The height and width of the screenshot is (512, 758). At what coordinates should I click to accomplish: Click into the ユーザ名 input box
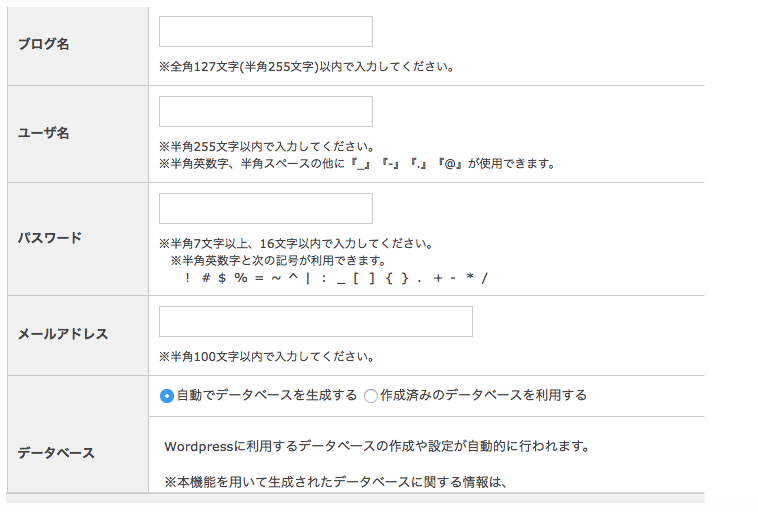pyautogui.click(x=266, y=111)
